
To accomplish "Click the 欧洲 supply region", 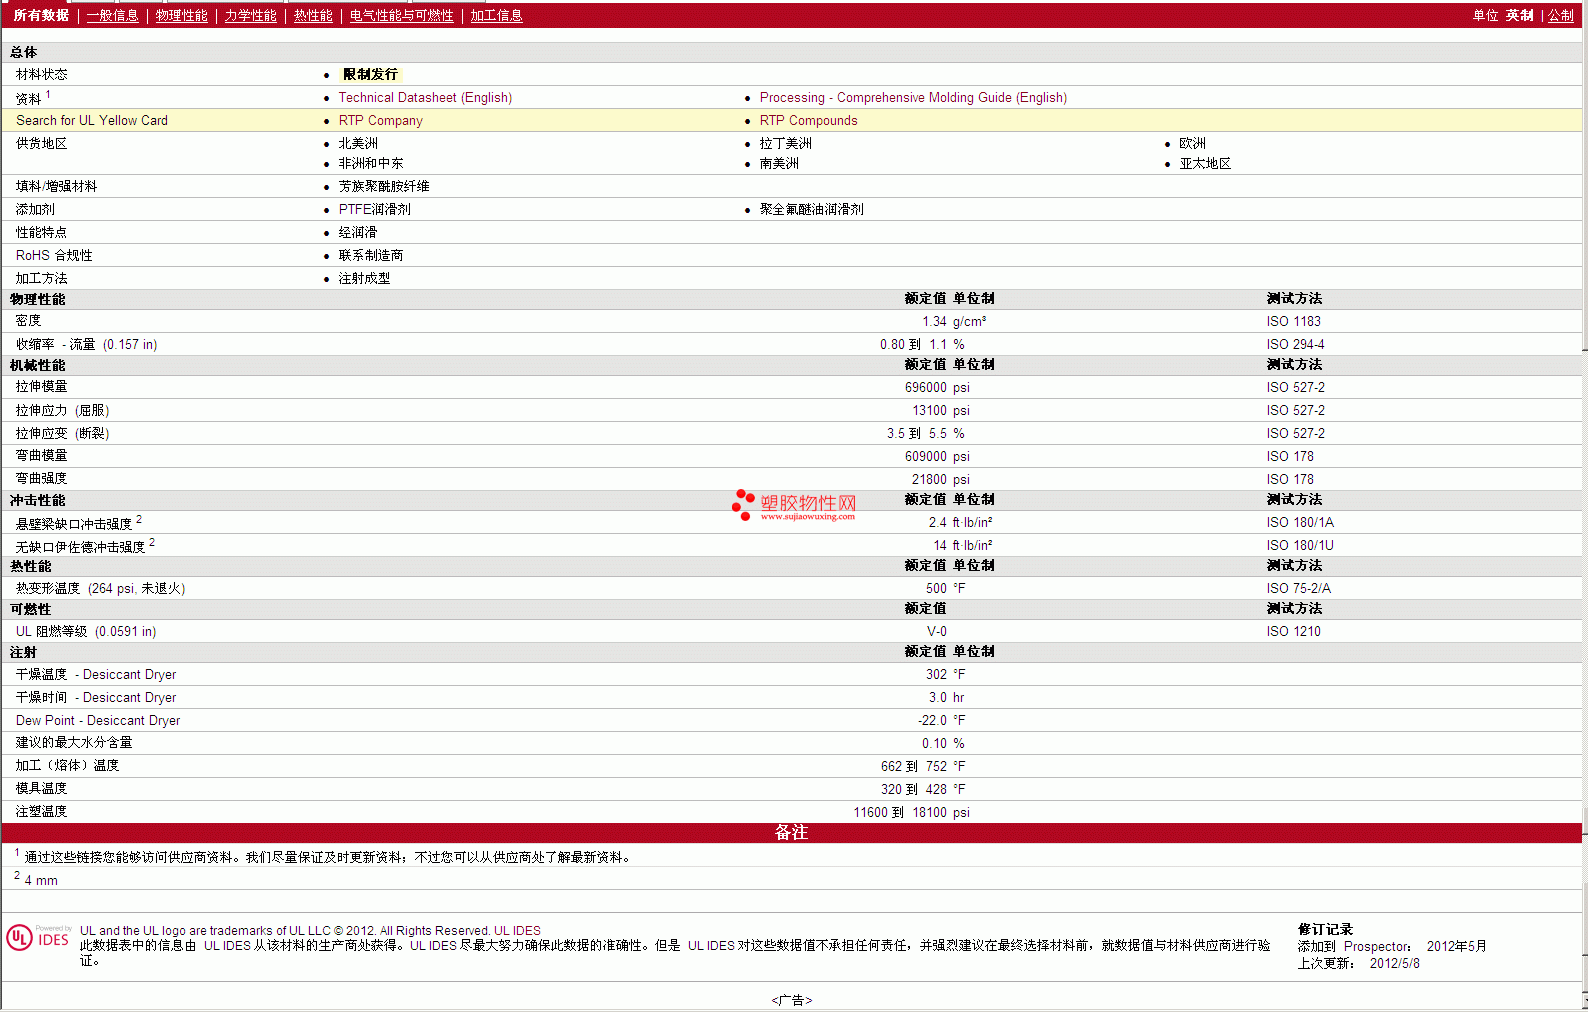I will coord(1192,143).
